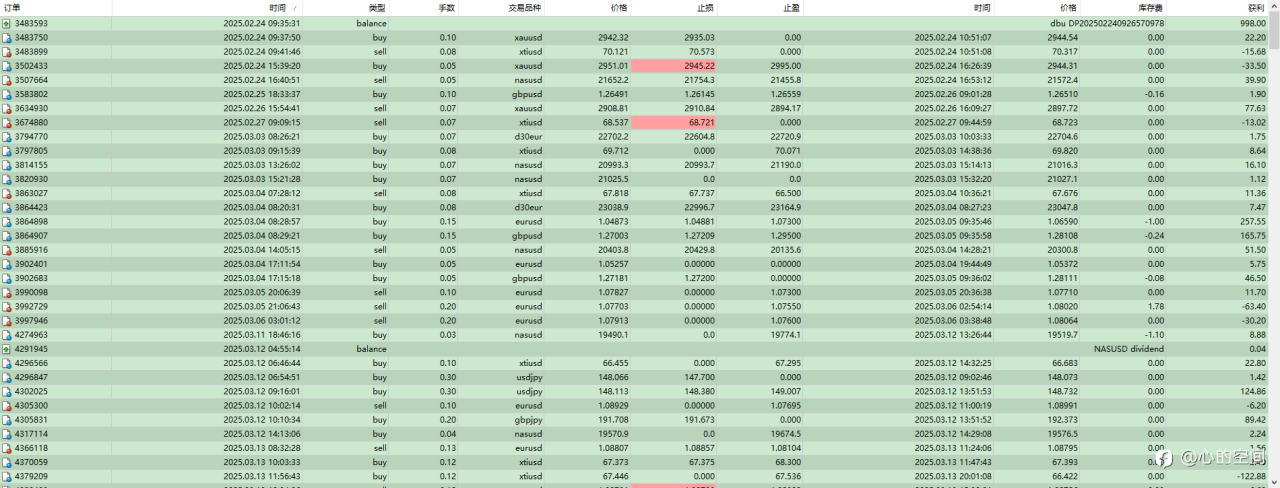Click the trade icon of order 3820930
Screen dimensions: 1280x488
click(x=6, y=179)
